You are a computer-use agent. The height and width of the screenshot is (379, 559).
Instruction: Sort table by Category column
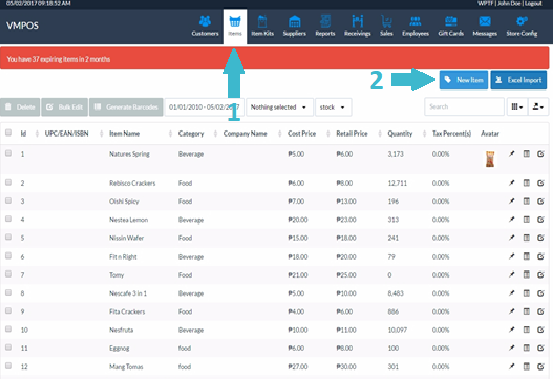click(x=191, y=134)
